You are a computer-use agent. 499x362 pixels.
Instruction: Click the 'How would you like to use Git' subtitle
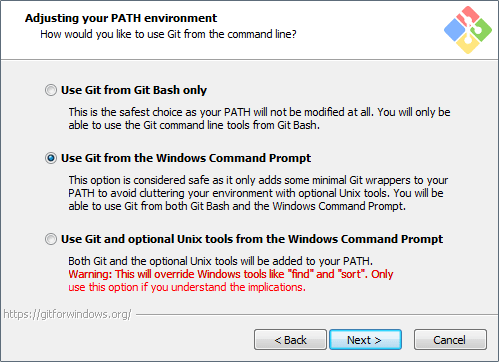[168, 34]
